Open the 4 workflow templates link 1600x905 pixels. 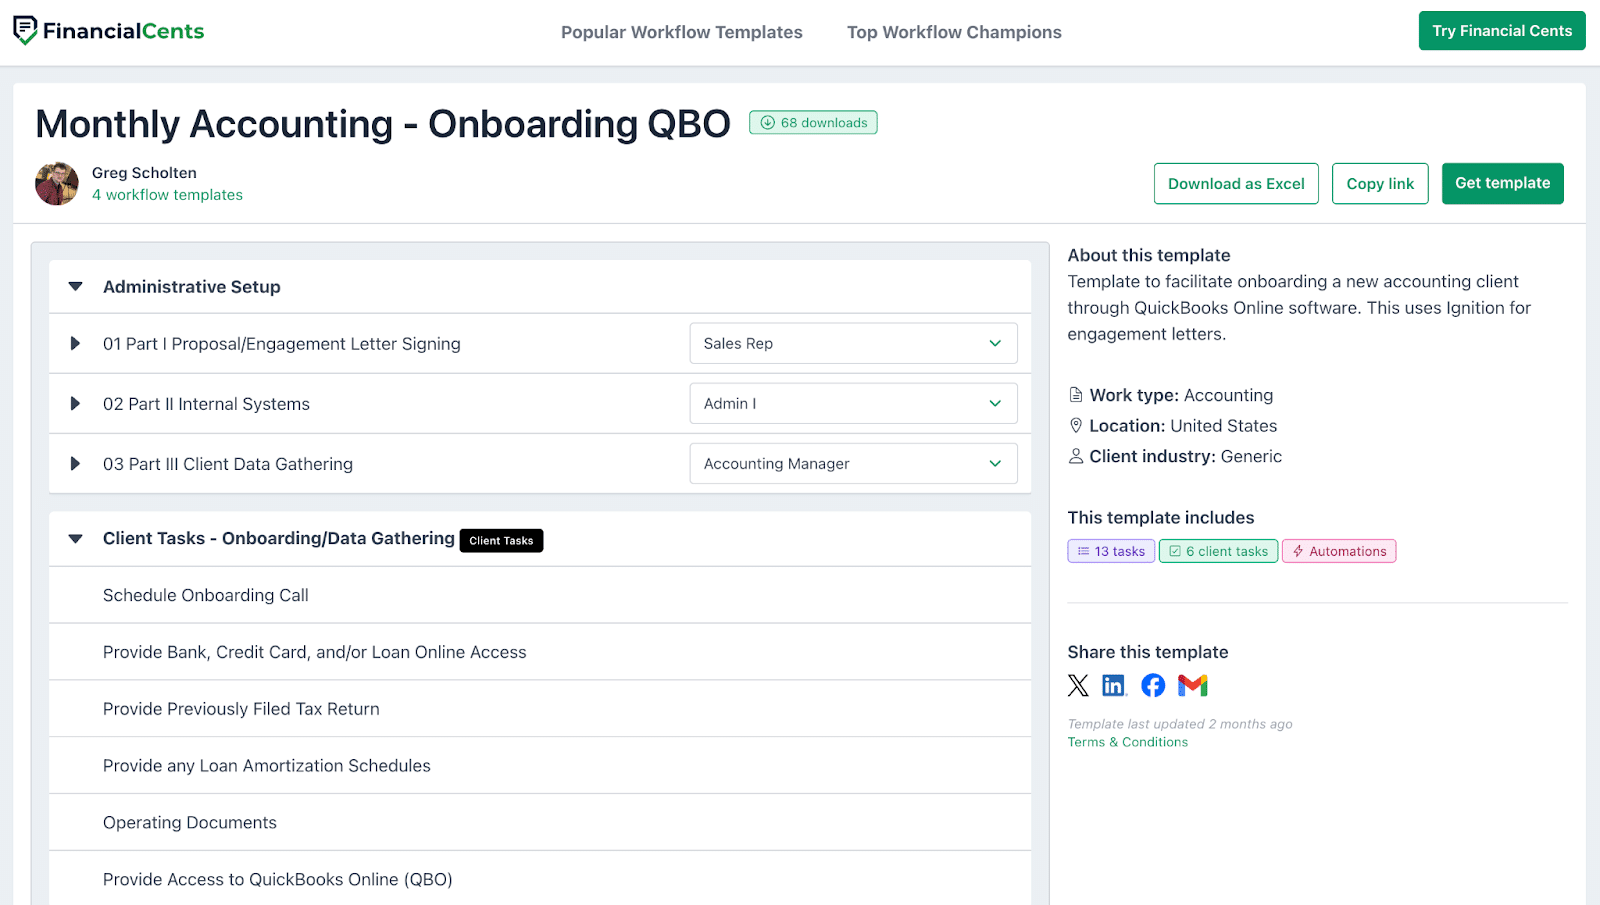[x=167, y=195]
